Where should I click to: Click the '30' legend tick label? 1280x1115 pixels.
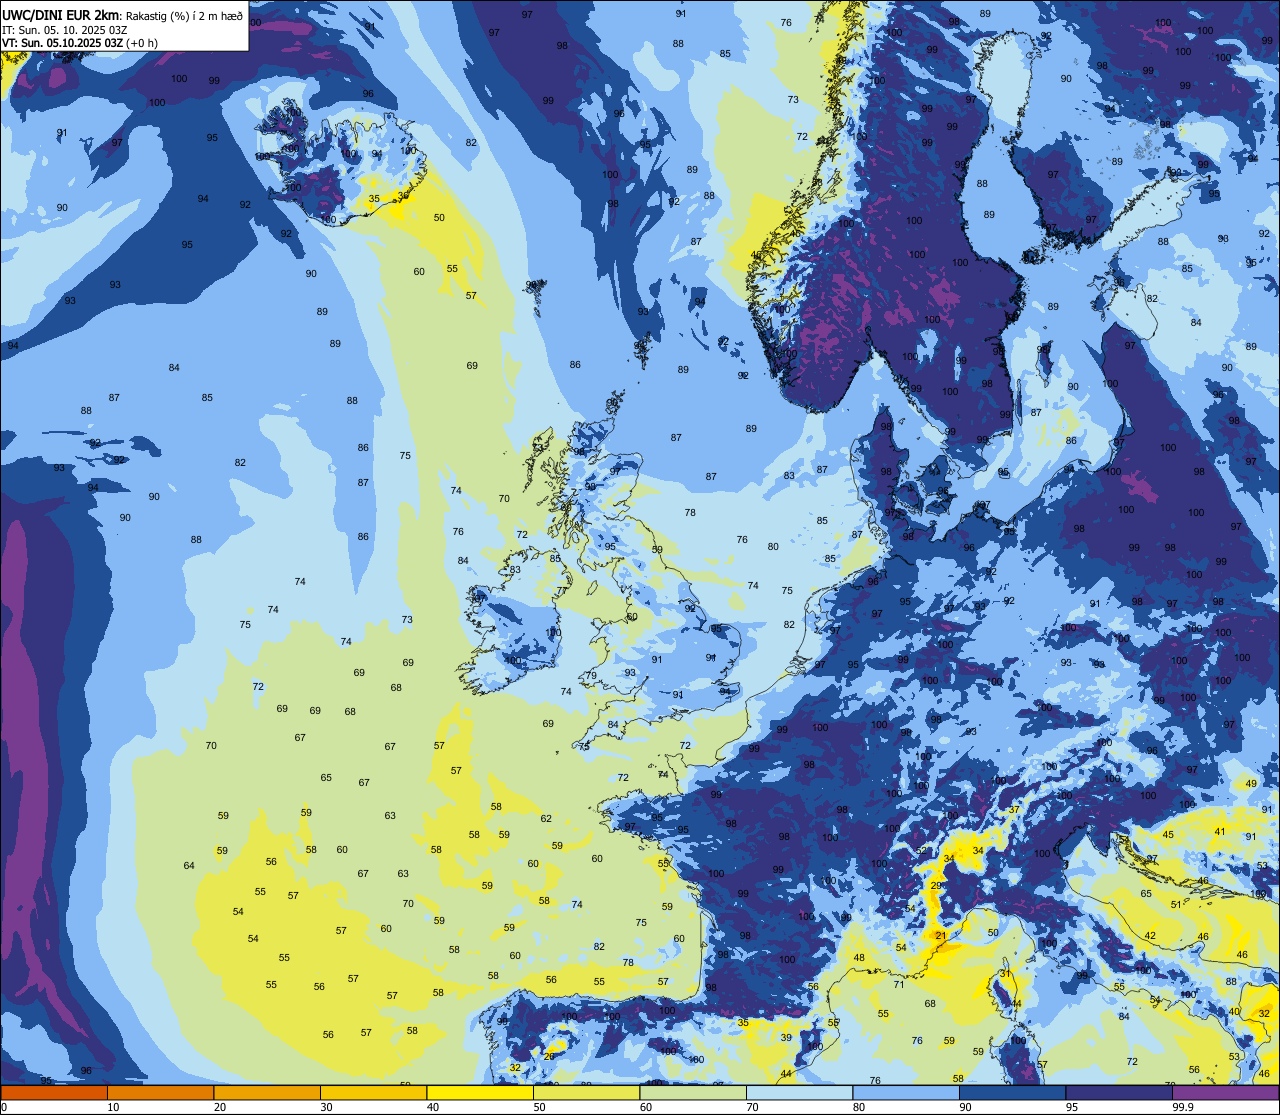tap(326, 1107)
